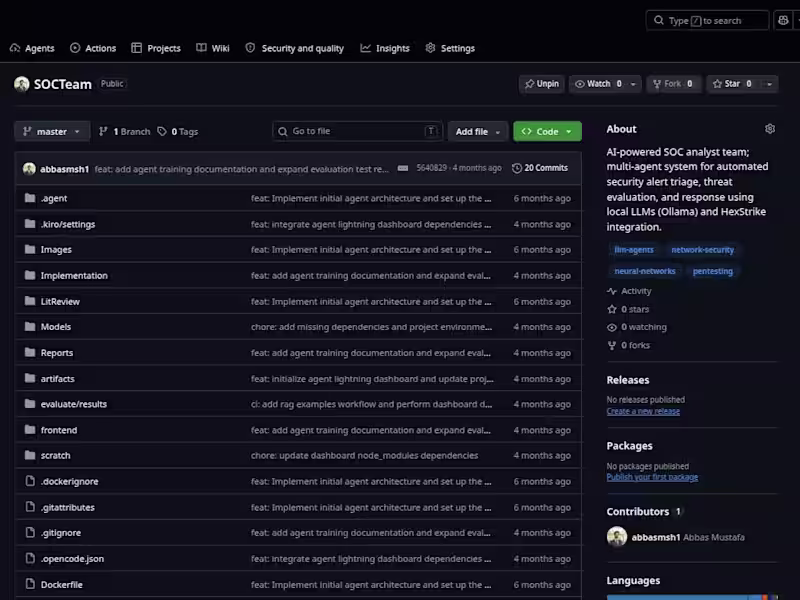Open the Wiki tab
The width and height of the screenshot is (800, 600).
213,48
